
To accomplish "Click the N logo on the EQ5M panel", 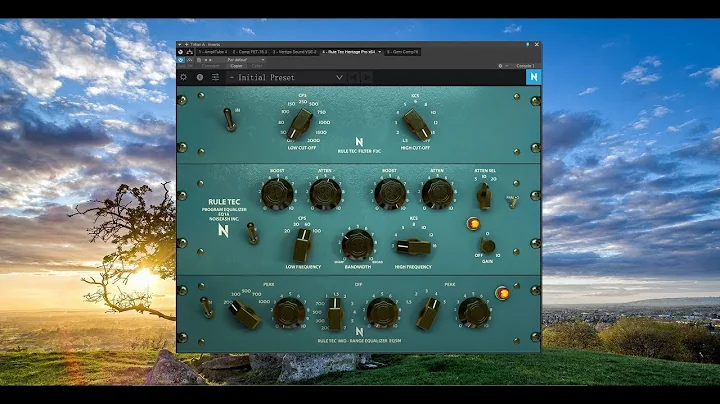I will [x=359, y=331].
